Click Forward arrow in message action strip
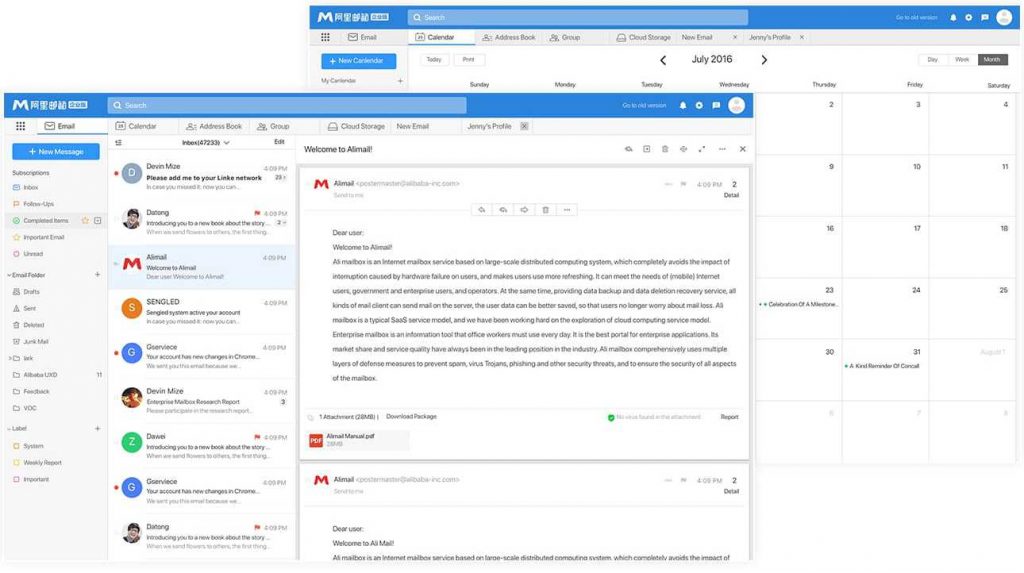 tap(524, 210)
